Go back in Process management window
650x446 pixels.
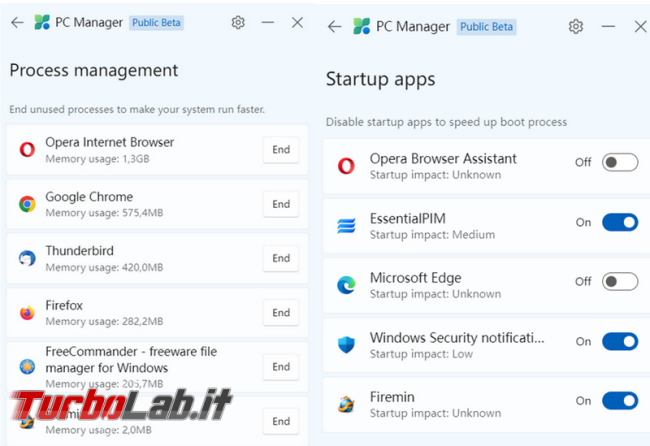click(x=17, y=22)
